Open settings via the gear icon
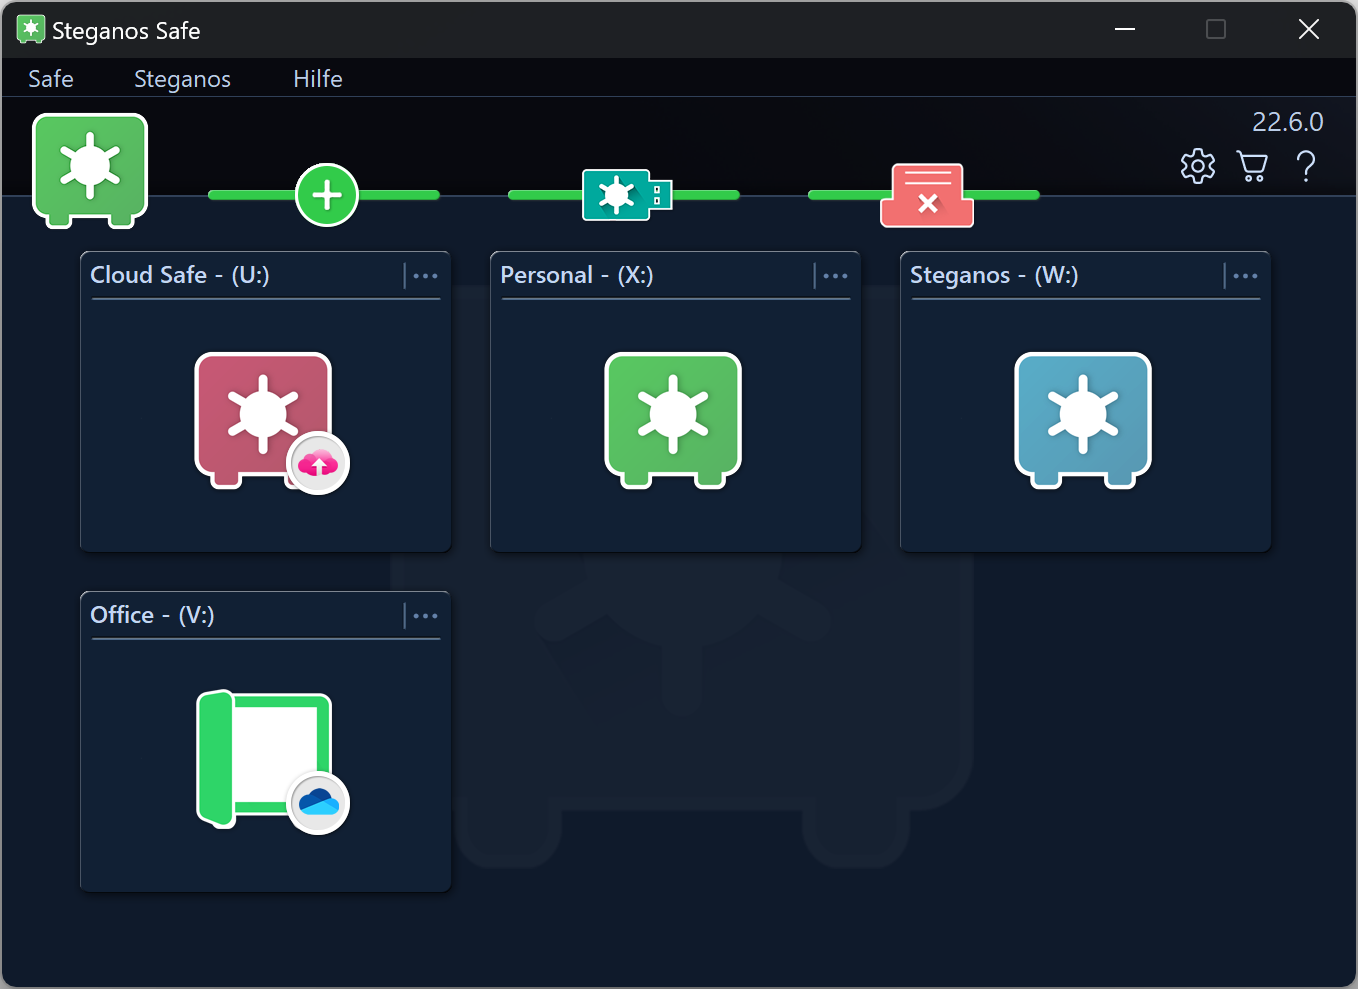The height and width of the screenshot is (989, 1358). pos(1197,166)
